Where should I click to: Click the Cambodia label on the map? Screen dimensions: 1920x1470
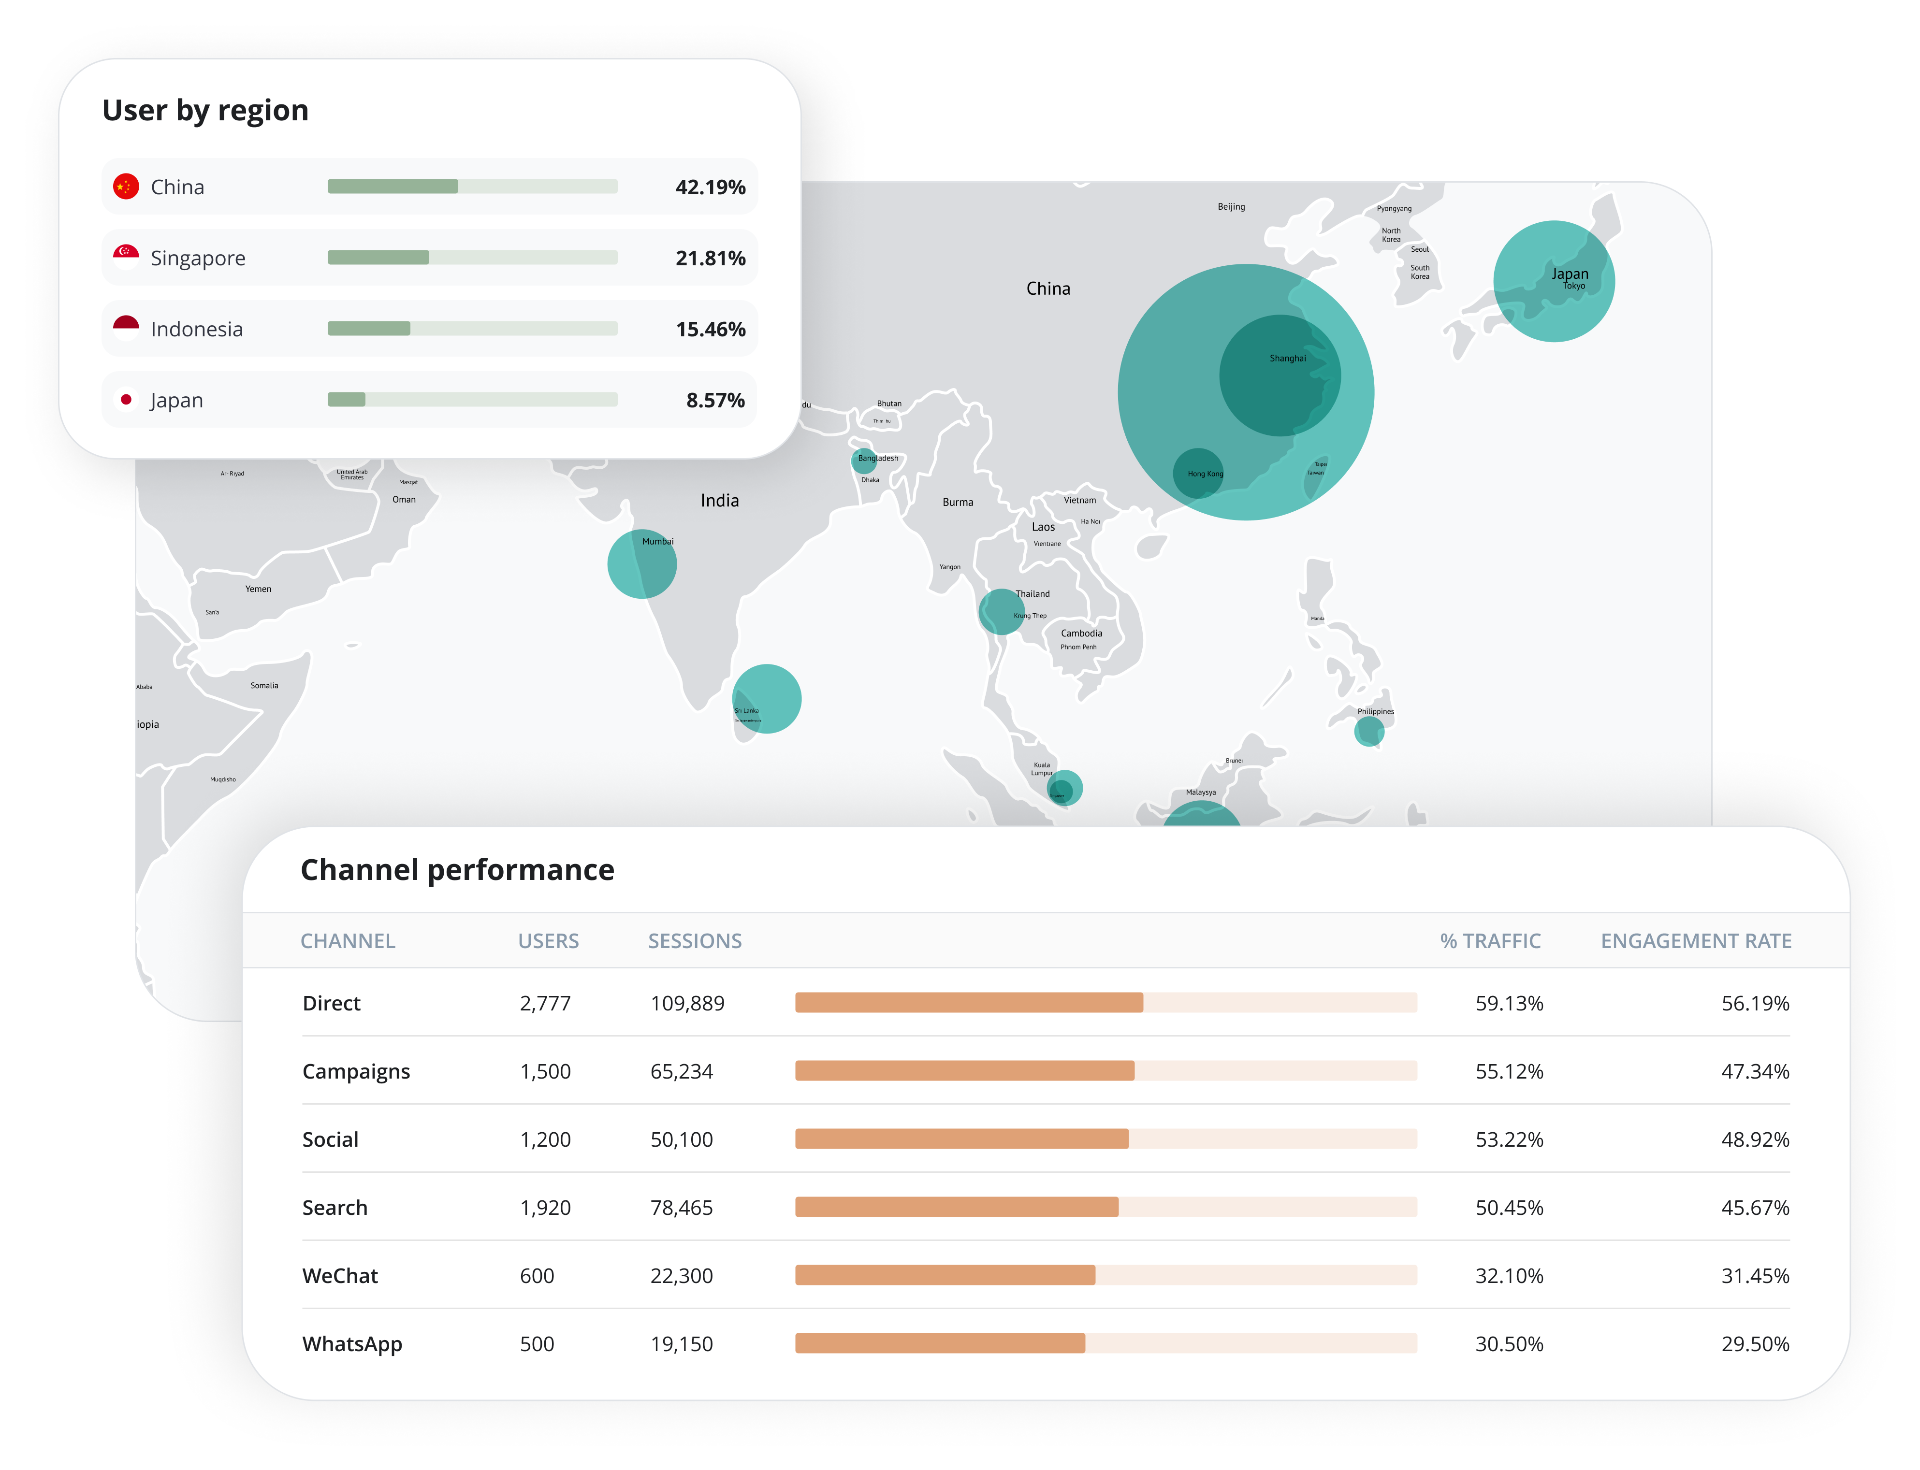click(1081, 633)
